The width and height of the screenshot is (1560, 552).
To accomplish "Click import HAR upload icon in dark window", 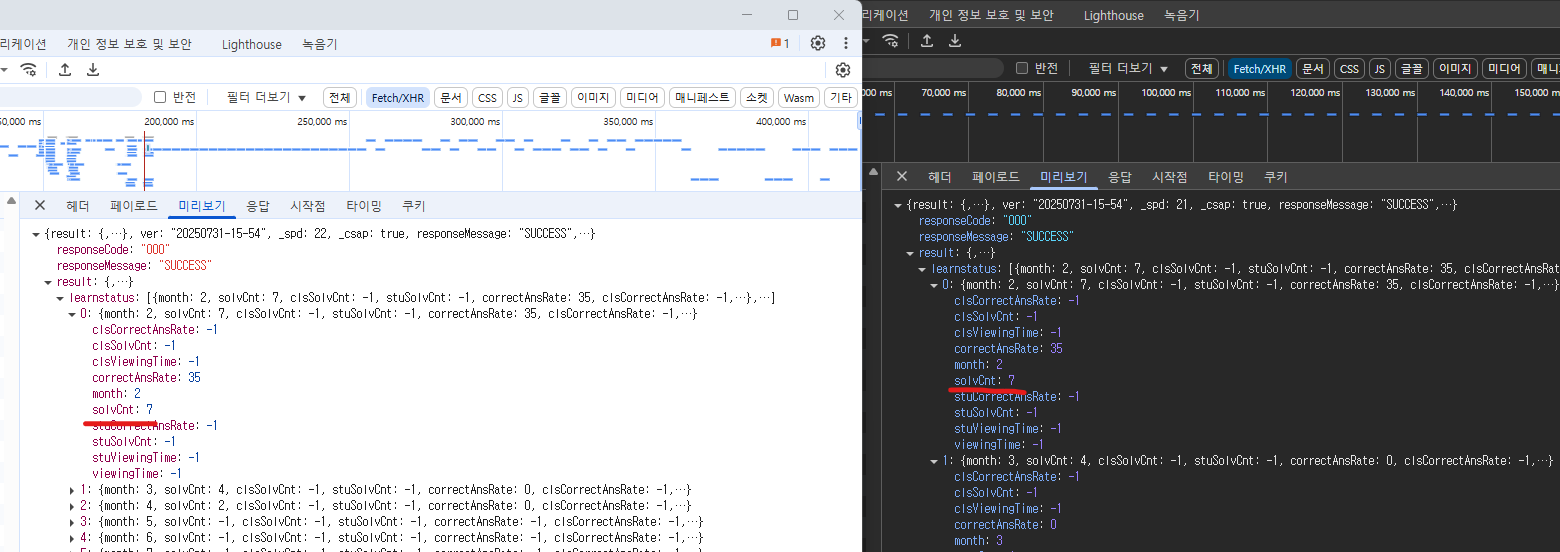I will click(927, 40).
